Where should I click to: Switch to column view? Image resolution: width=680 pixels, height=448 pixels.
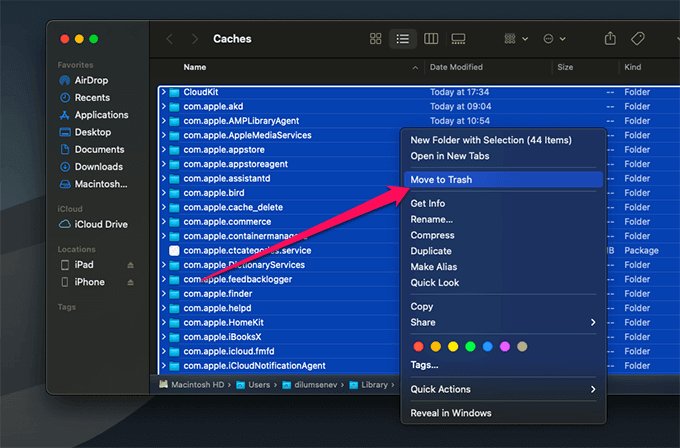point(431,39)
